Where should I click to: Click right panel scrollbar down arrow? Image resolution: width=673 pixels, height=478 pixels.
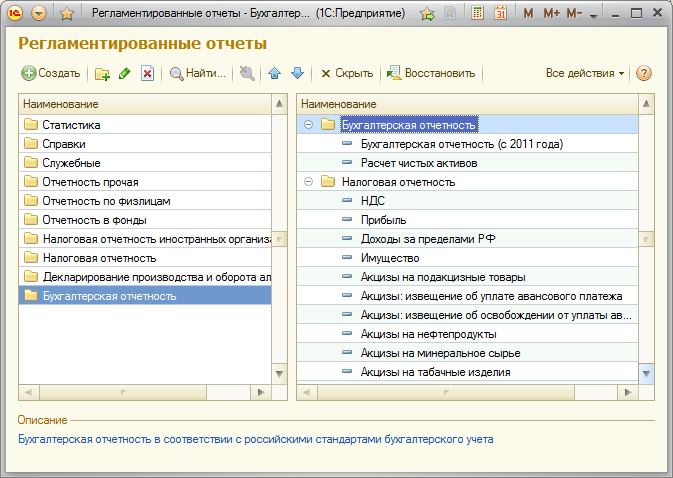[646, 373]
